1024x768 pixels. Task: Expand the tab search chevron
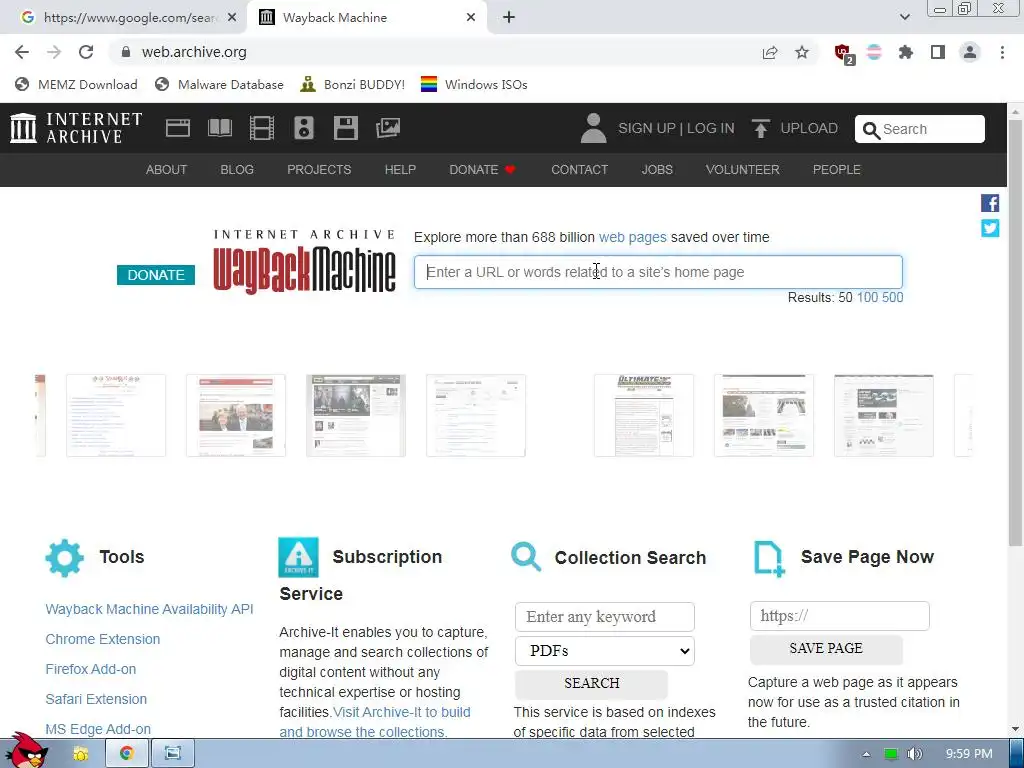(904, 18)
